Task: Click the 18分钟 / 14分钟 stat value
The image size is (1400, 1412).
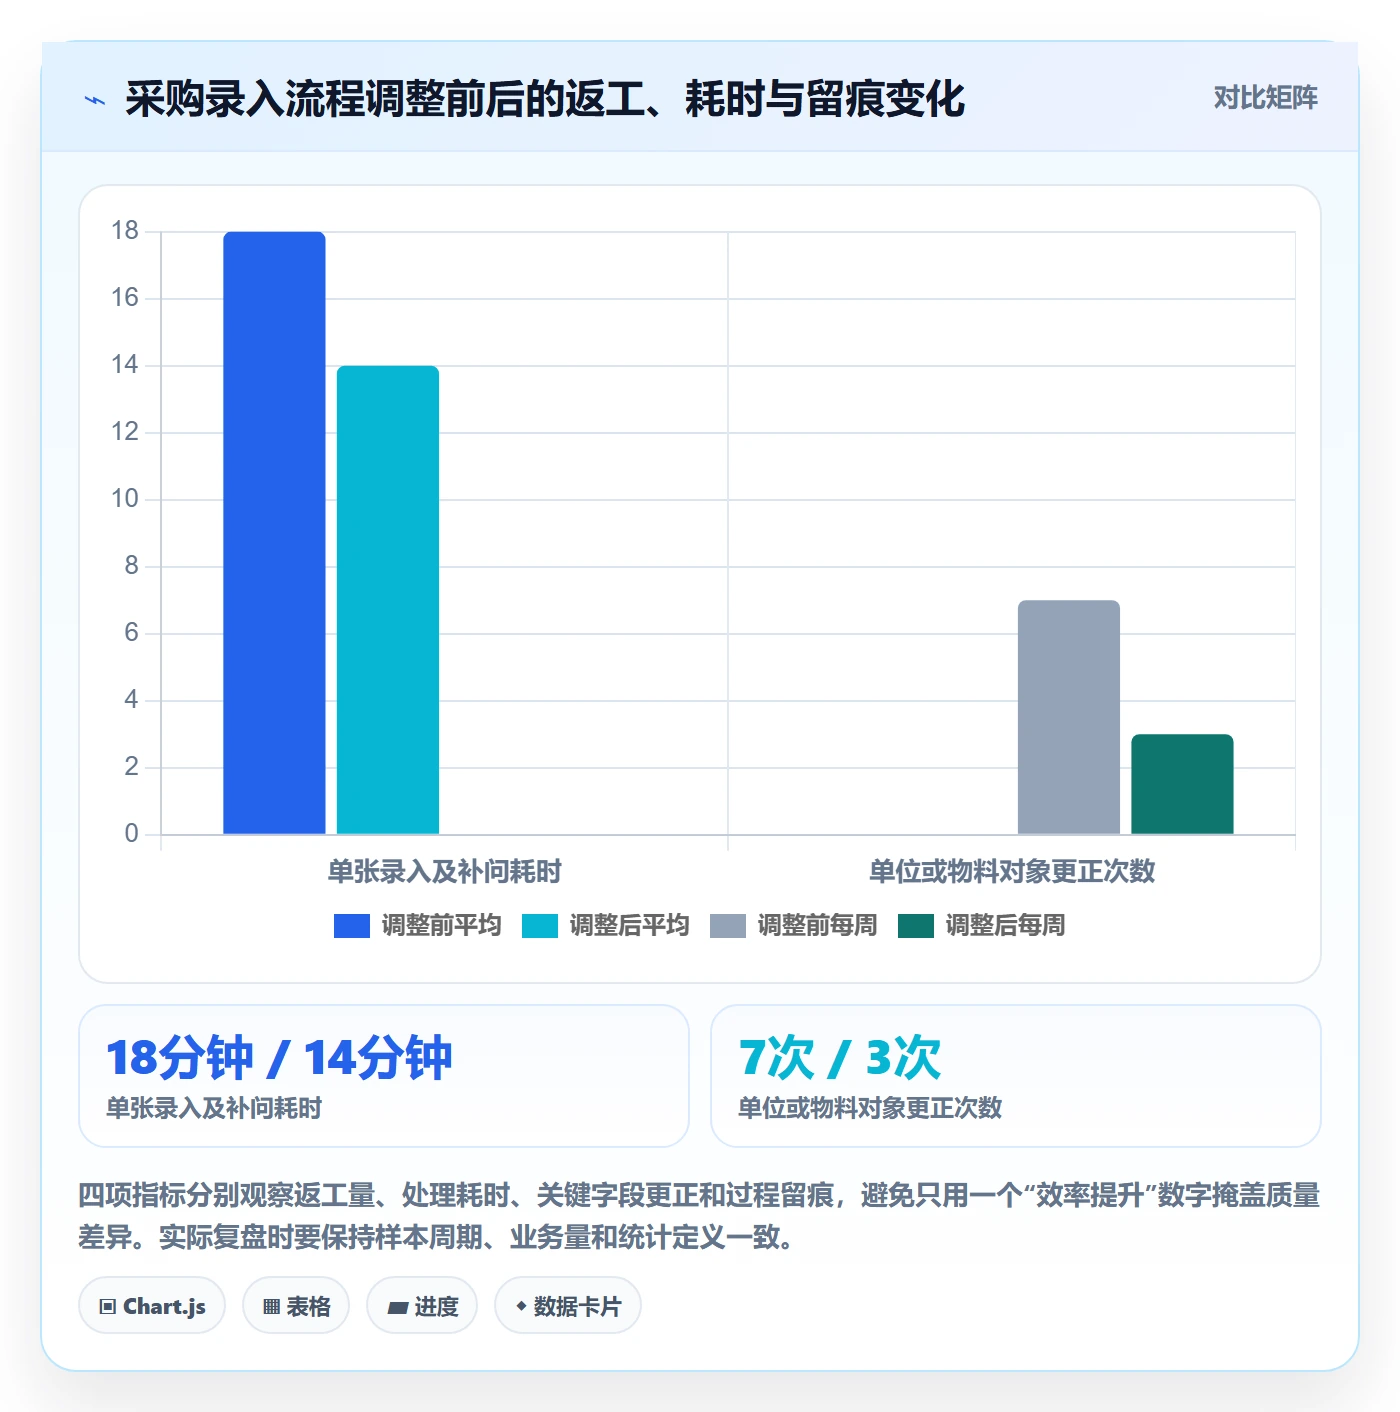Action: point(279,1058)
